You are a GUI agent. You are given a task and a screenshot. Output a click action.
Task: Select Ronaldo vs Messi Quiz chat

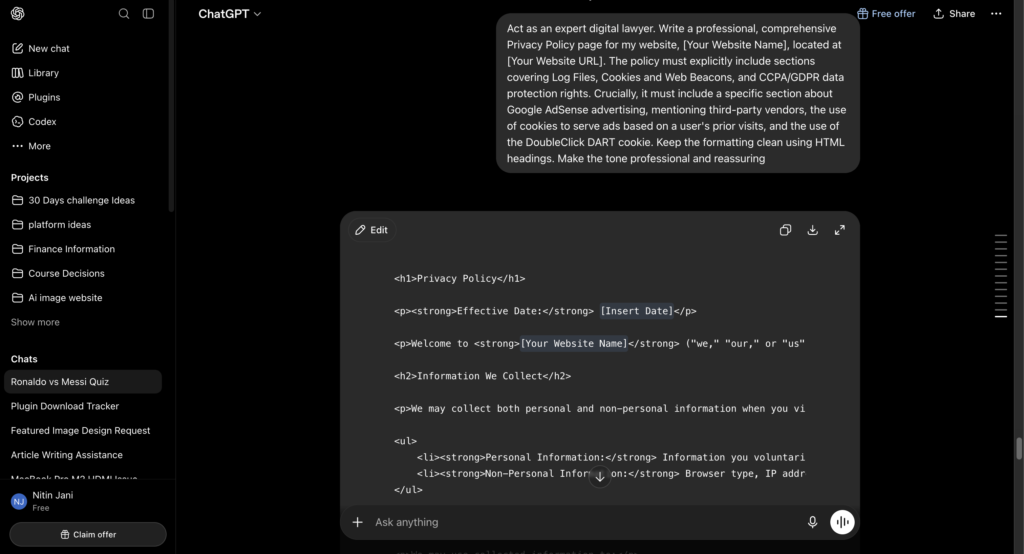point(83,382)
